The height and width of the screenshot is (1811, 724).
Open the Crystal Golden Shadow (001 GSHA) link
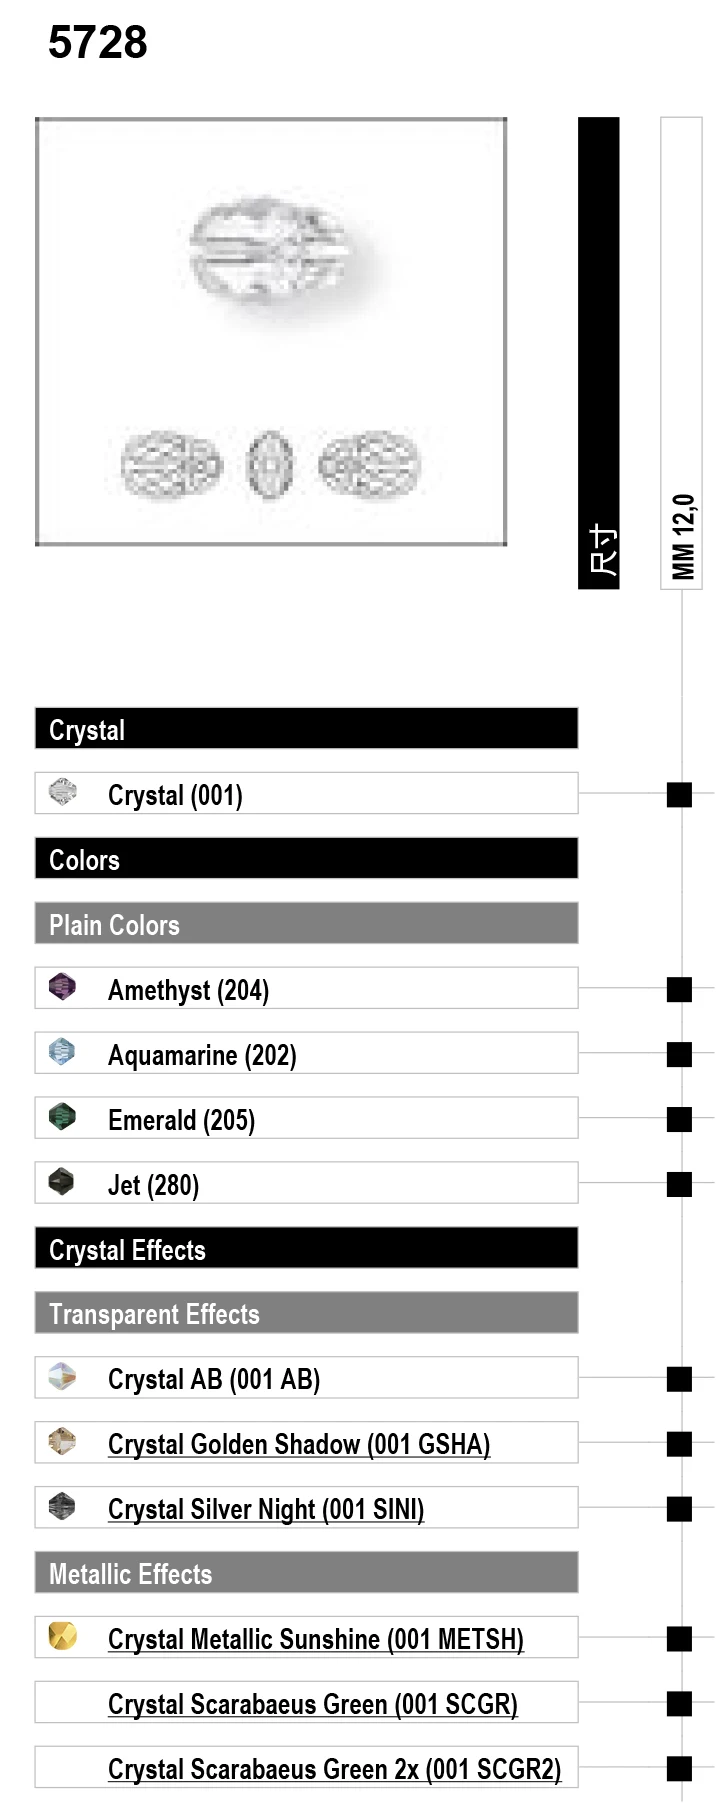tap(299, 1444)
